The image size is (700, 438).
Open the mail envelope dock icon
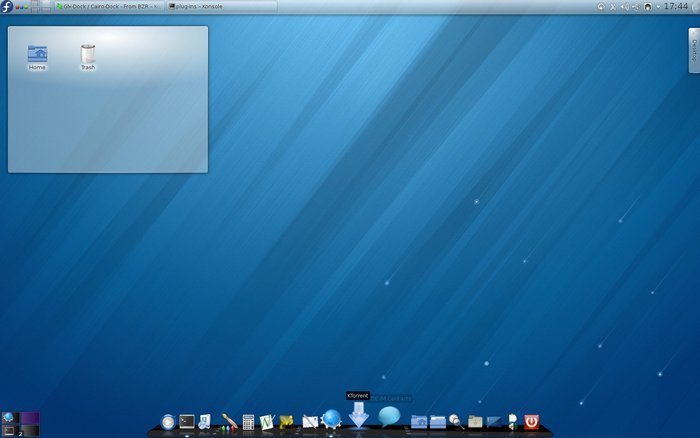click(310, 422)
